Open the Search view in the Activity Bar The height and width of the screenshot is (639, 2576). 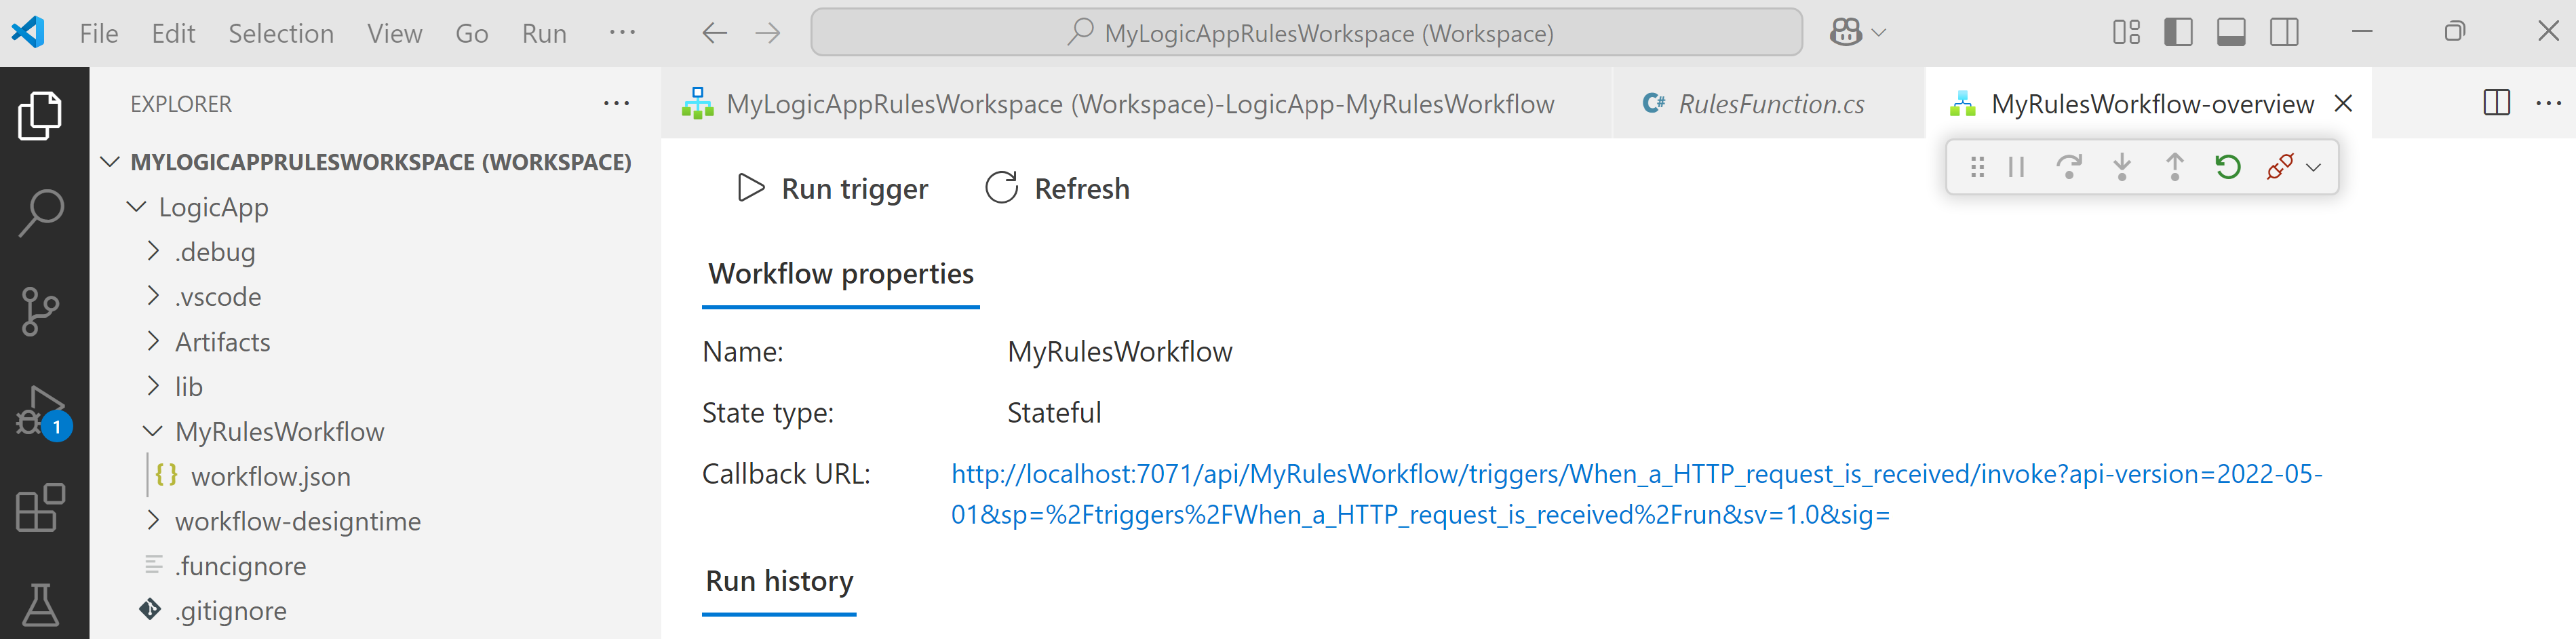coord(40,211)
